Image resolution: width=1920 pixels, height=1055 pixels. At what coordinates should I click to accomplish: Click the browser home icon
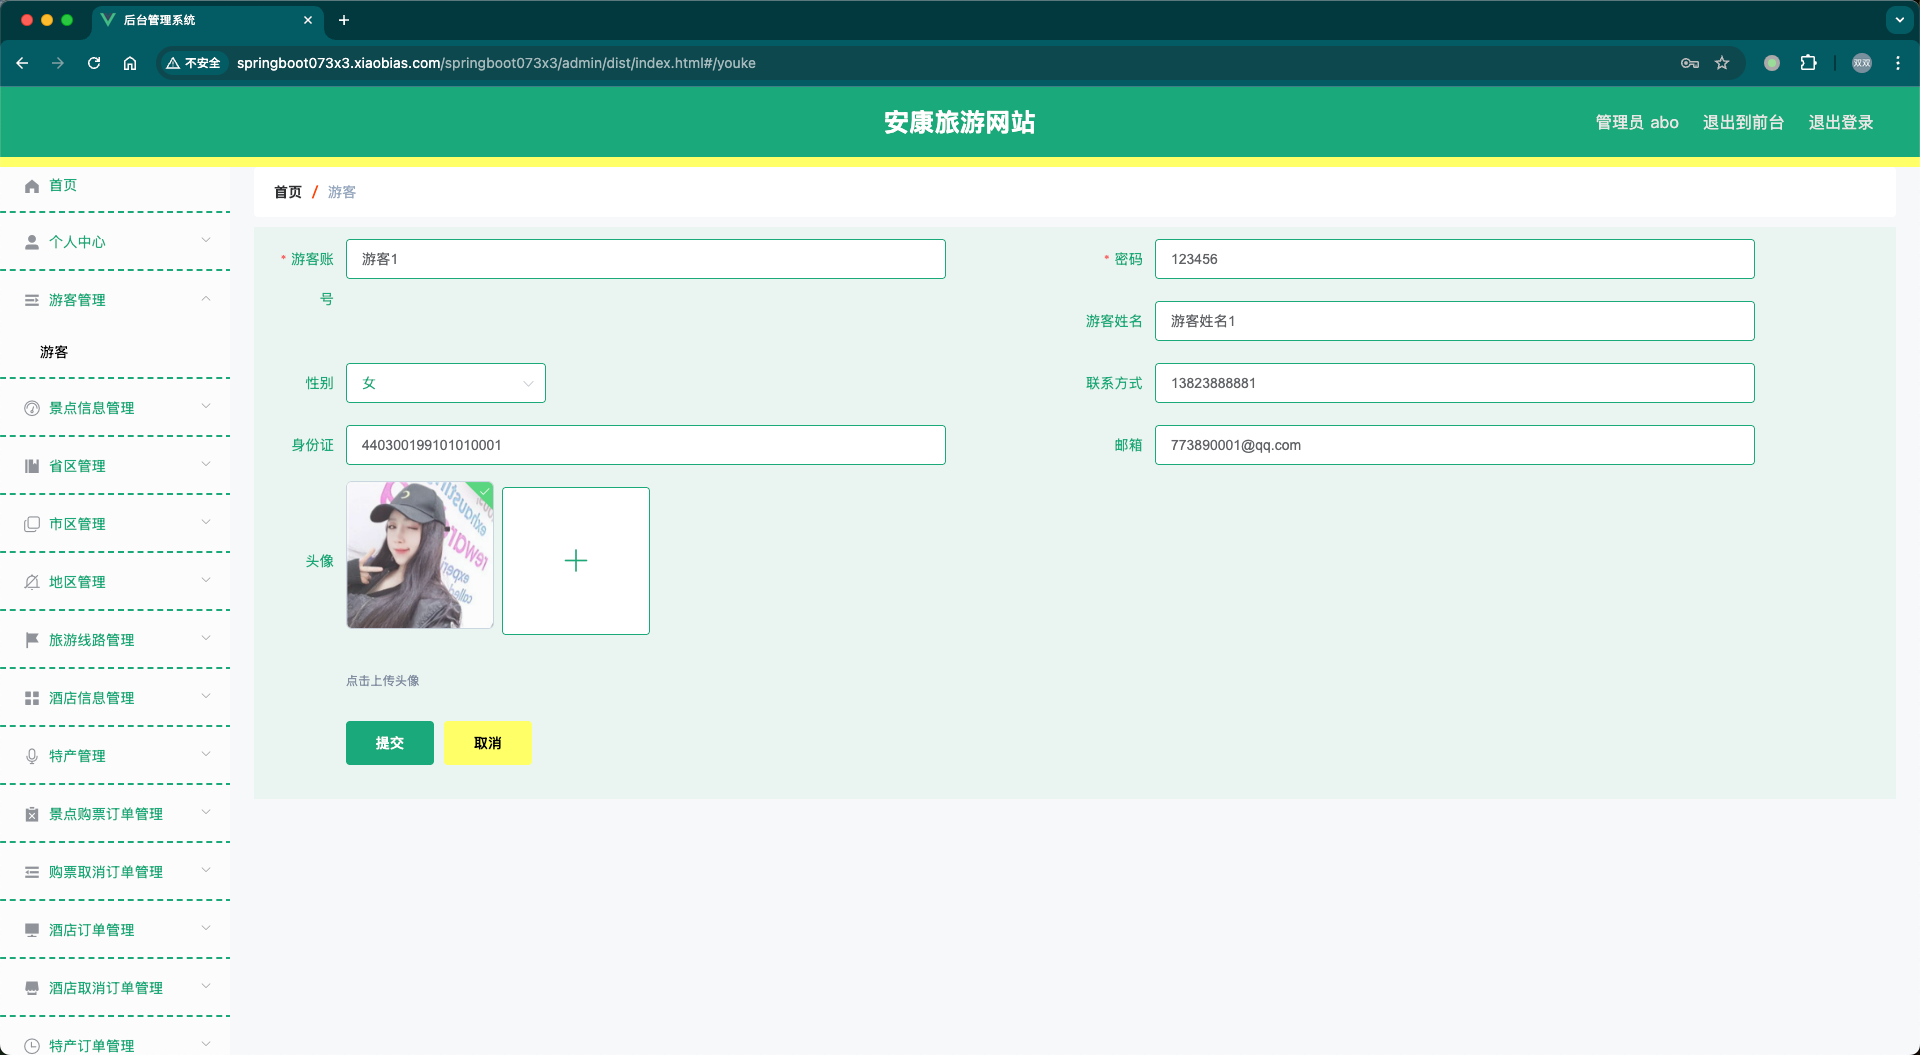(130, 63)
